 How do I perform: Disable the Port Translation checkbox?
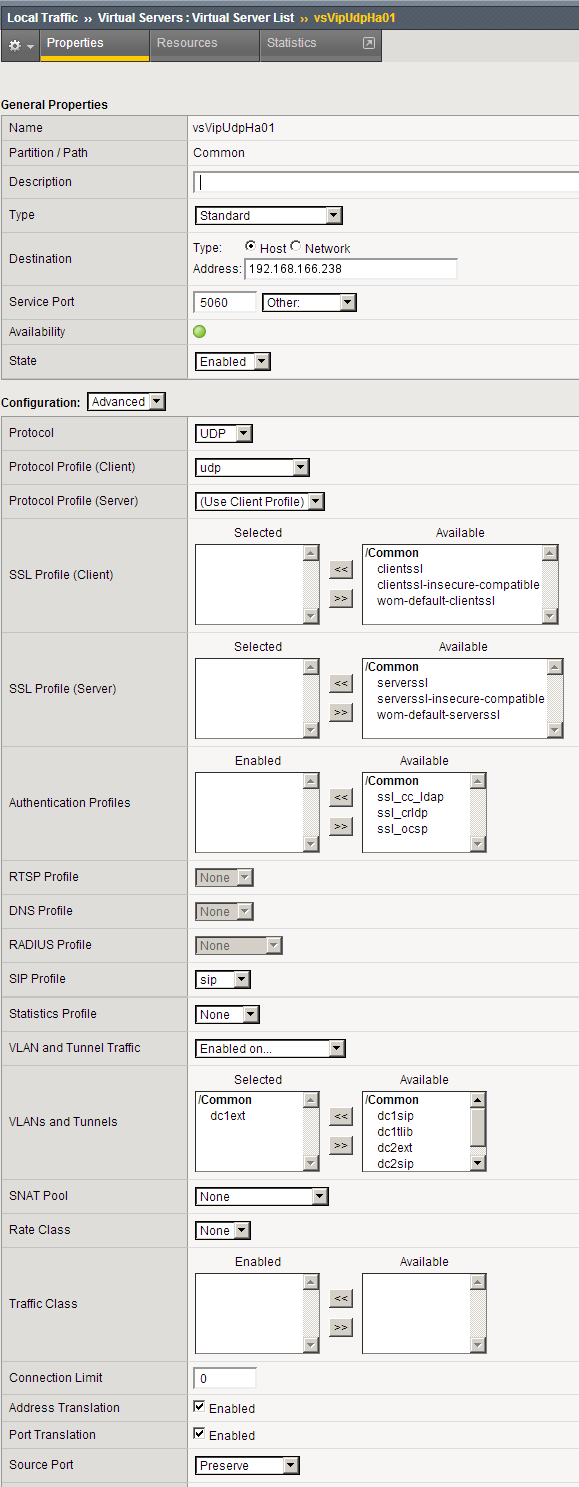tap(199, 1435)
